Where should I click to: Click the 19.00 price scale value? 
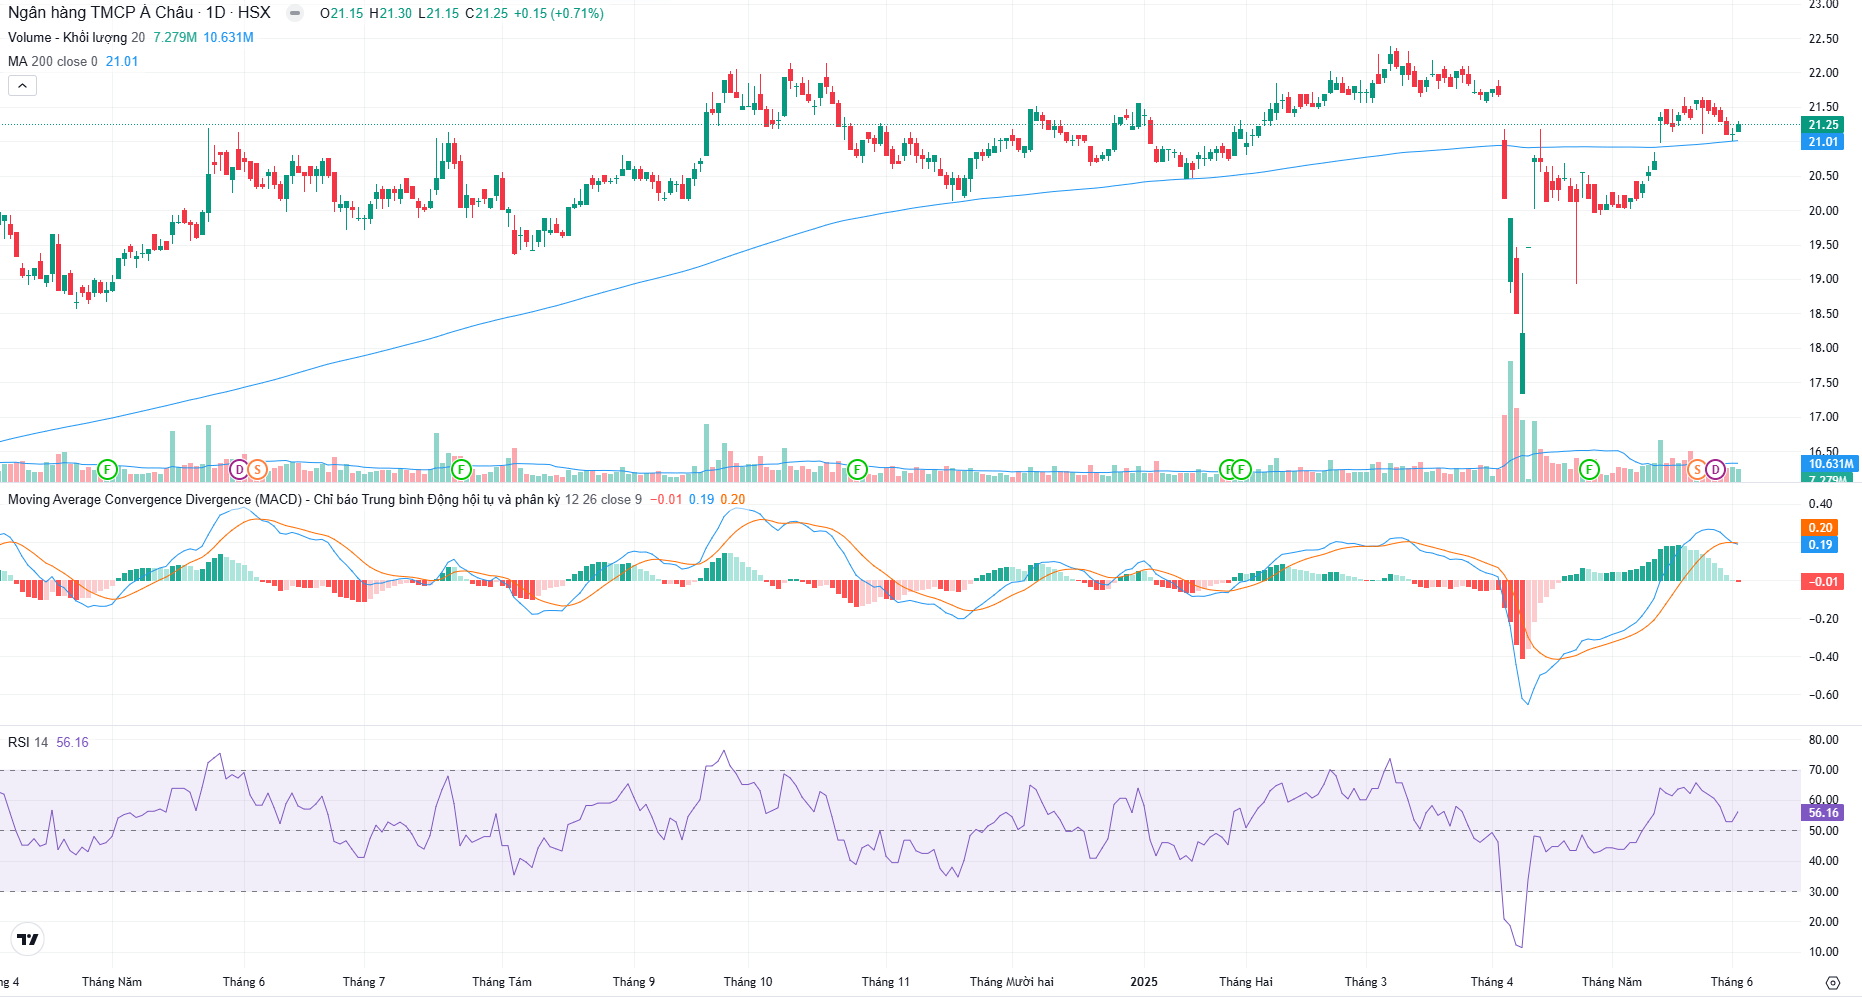click(1823, 279)
